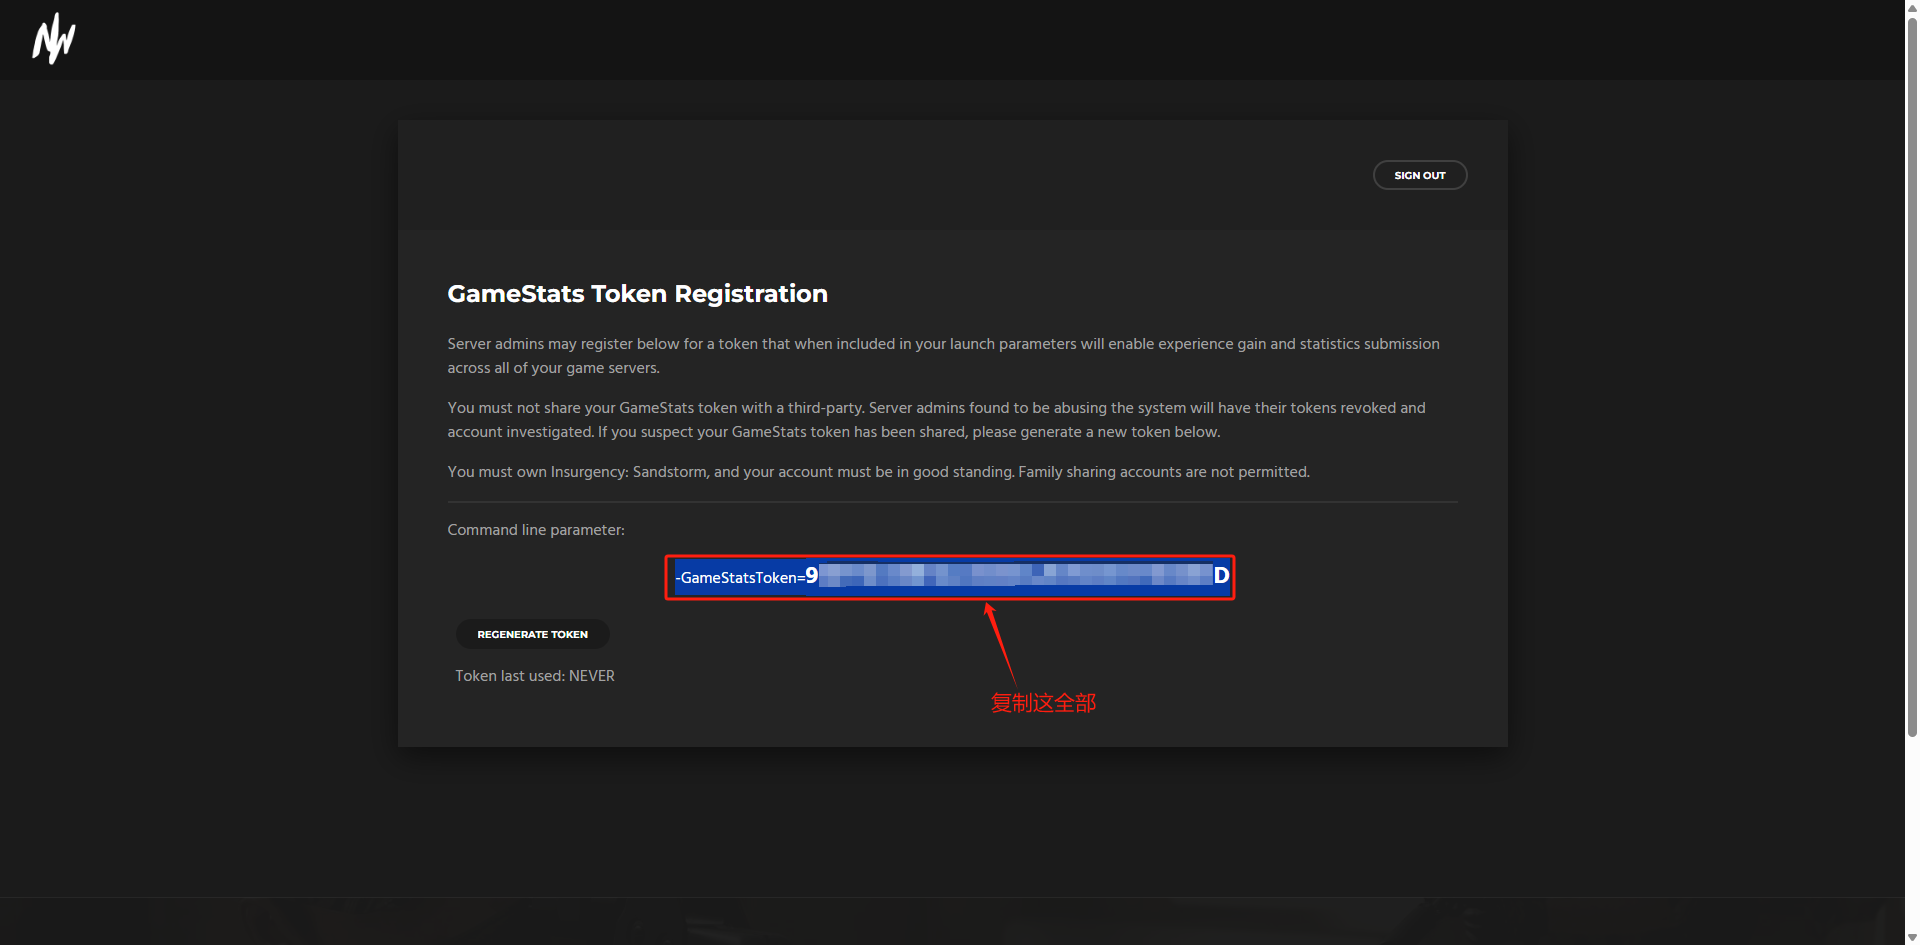Click the 'Server admins may register below' paragraph
Image resolution: width=1920 pixels, height=945 pixels.
pyautogui.click(x=943, y=356)
